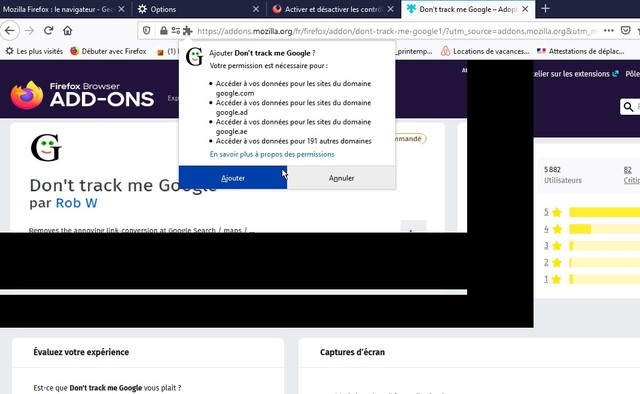
Task: Click the extension puzzle-piece icon in address bar
Action: click(187, 31)
